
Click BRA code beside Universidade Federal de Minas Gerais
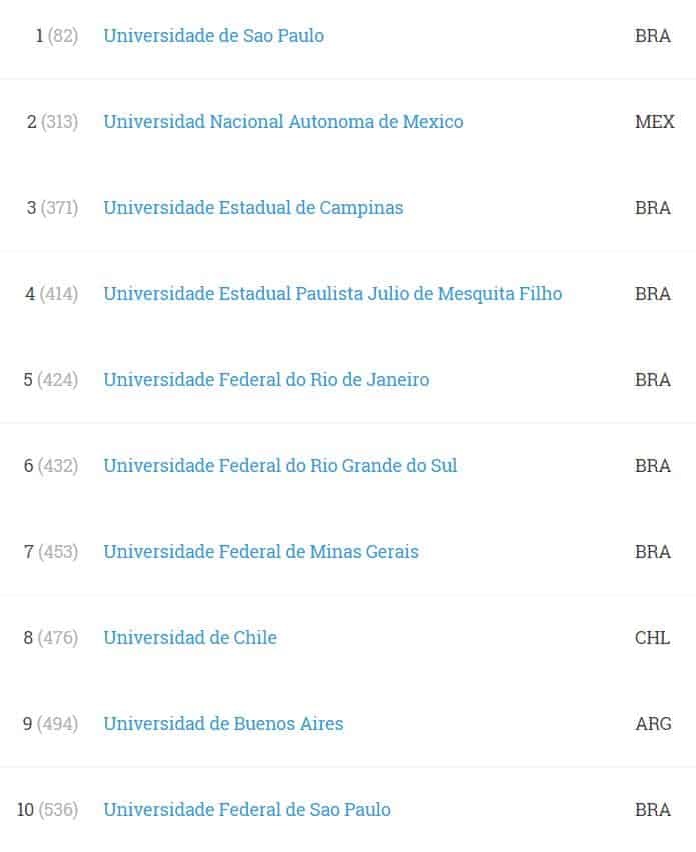coord(653,552)
